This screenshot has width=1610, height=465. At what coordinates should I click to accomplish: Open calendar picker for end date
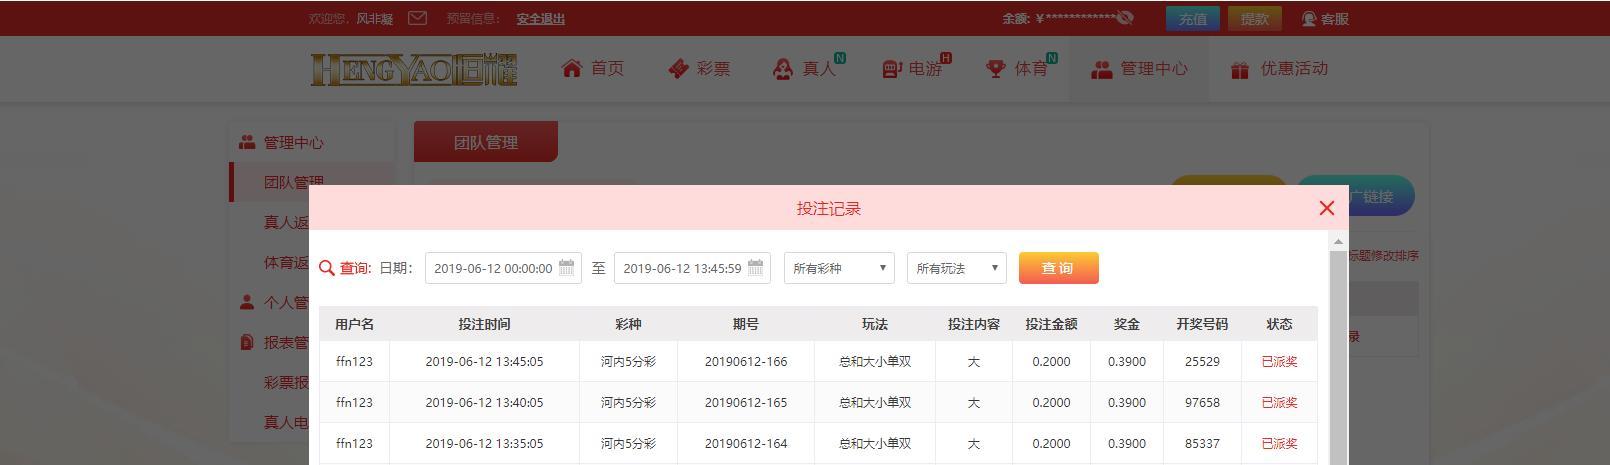(755, 268)
